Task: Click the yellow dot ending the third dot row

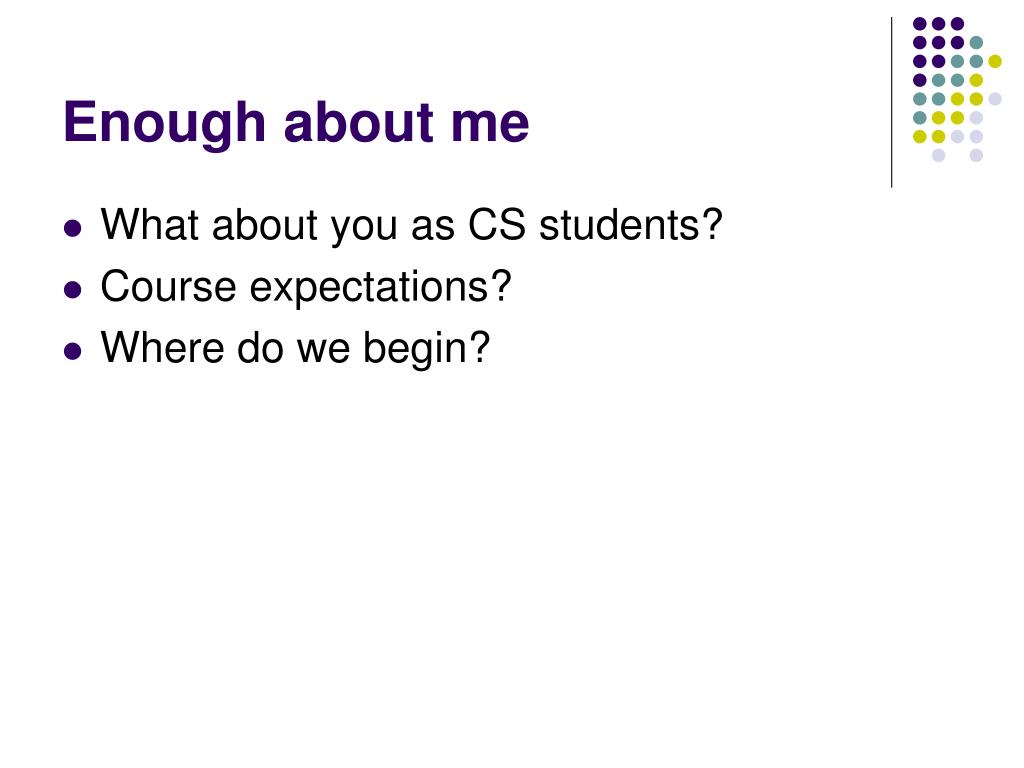Action: click(x=995, y=61)
